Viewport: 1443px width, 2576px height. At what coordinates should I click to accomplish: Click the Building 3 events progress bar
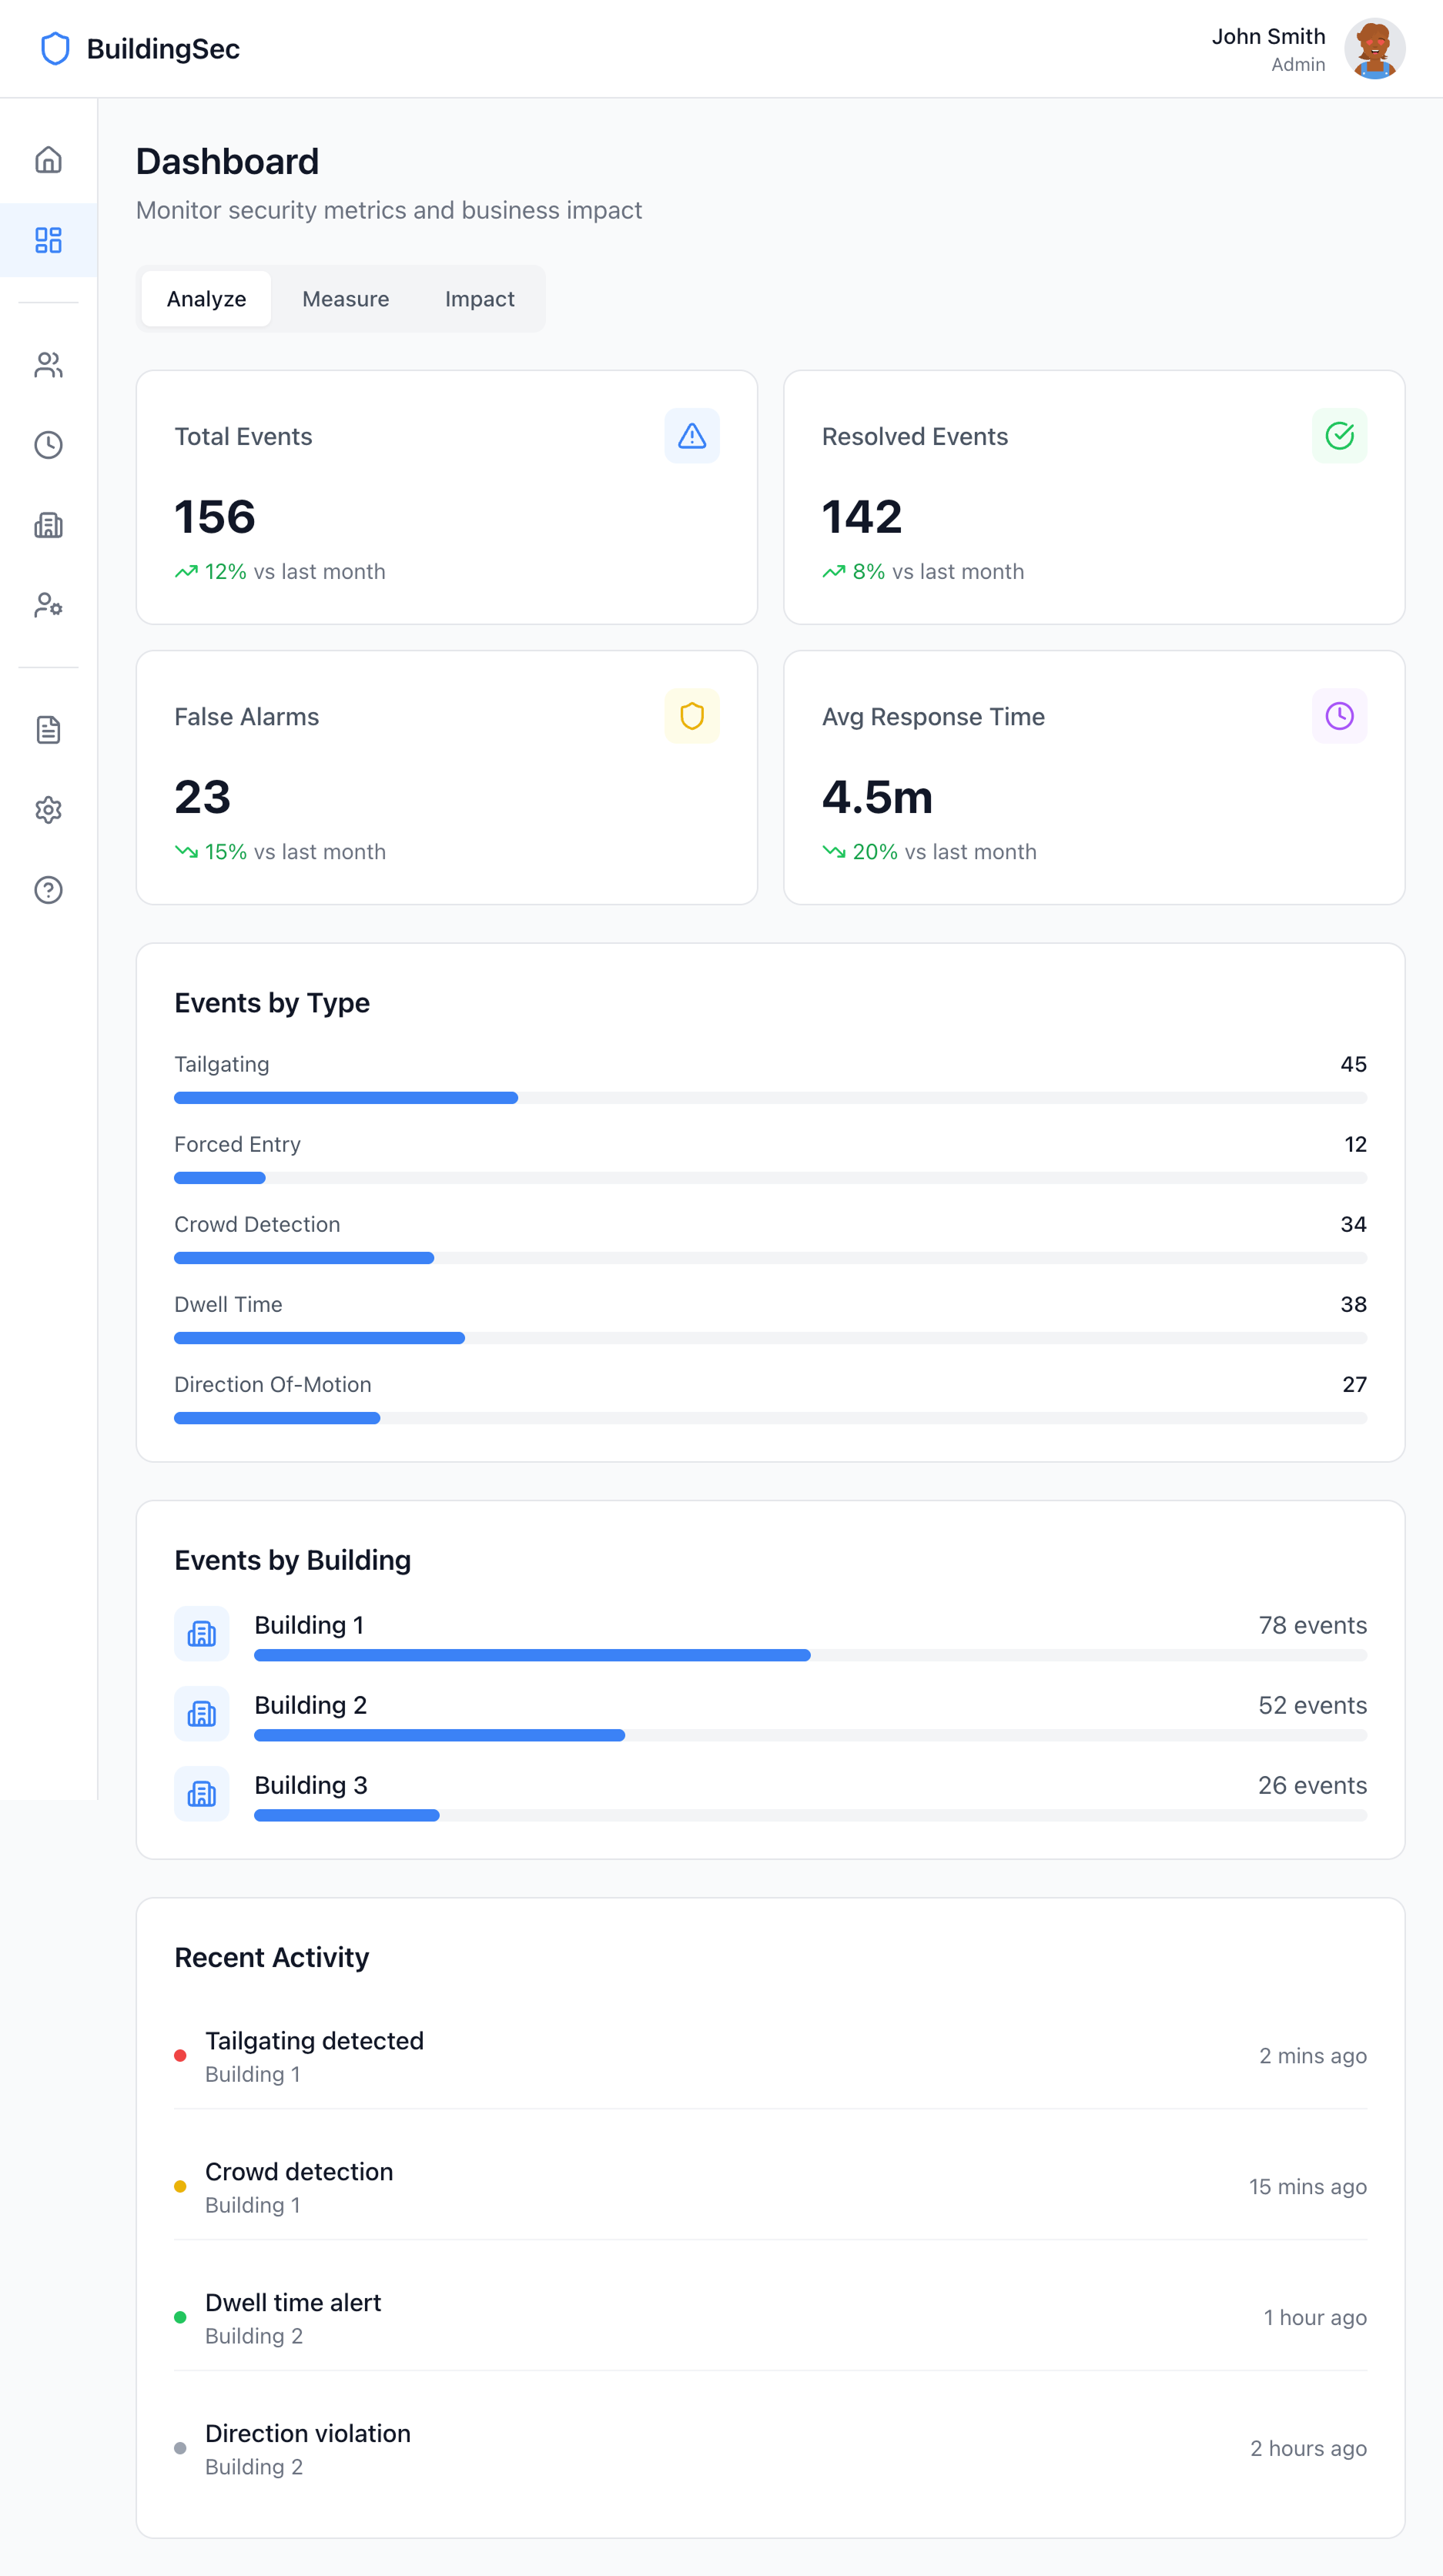(x=810, y=1816)
